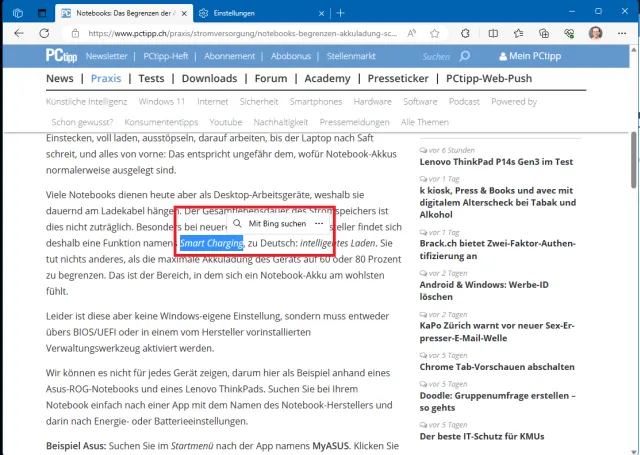The height and width of the screenshot is (455, 640).
Task: Switch to the Einstellungen tab
Action: point(250,13)
